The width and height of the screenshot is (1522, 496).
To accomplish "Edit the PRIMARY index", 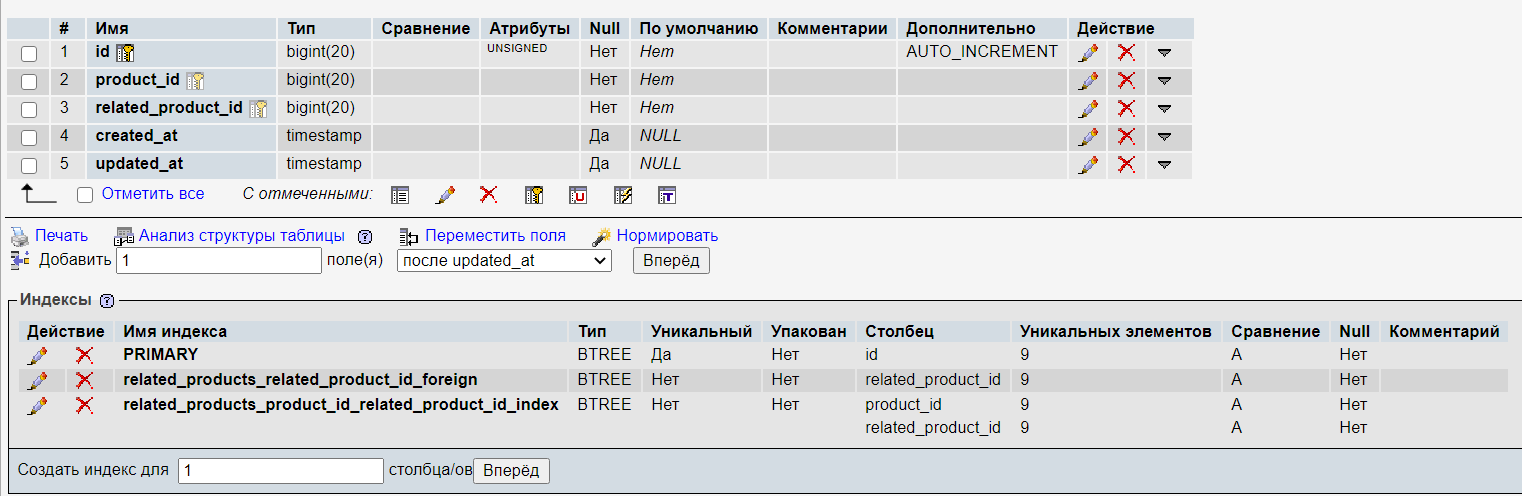I will click(38, 355).
